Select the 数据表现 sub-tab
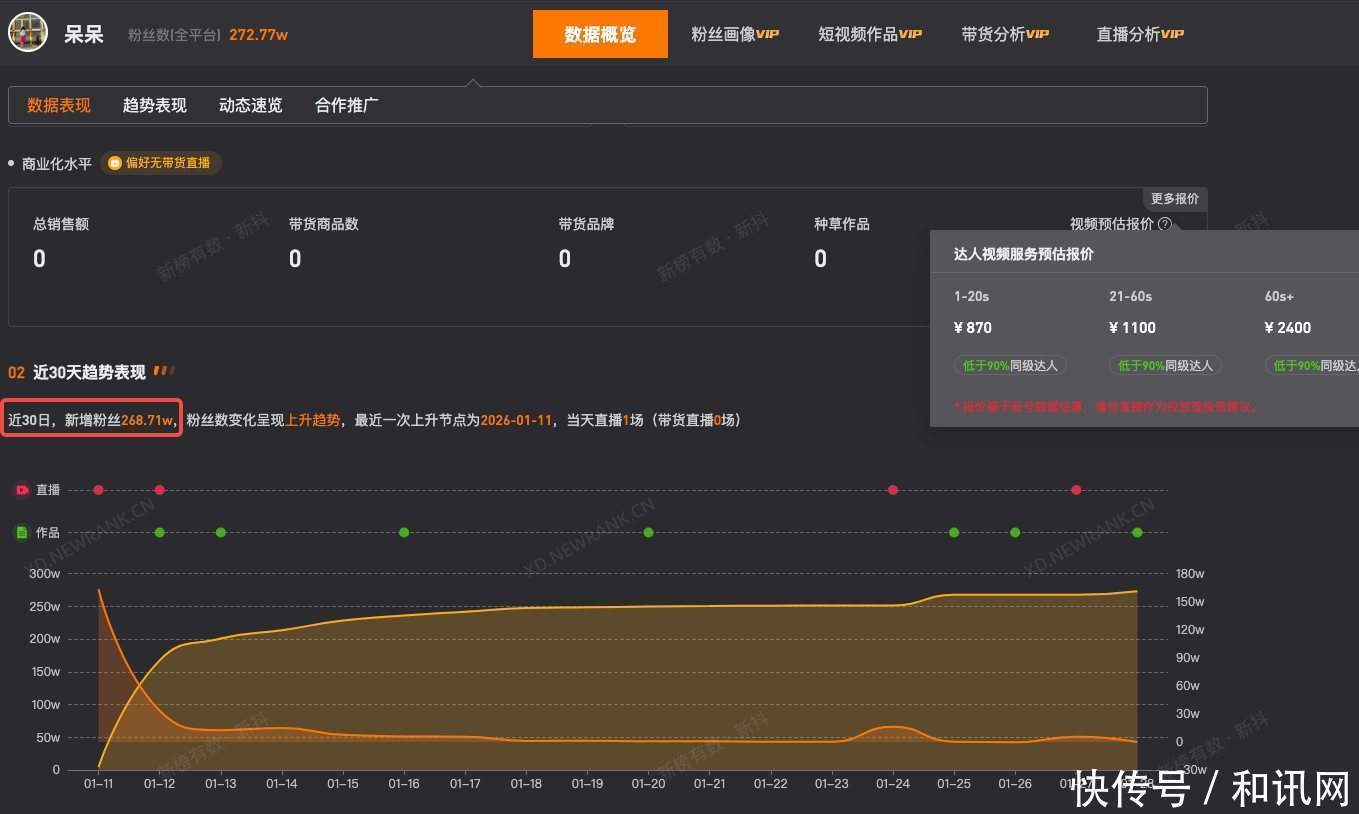Viewport: 1359px width, 814px height. tap(59, 105)
